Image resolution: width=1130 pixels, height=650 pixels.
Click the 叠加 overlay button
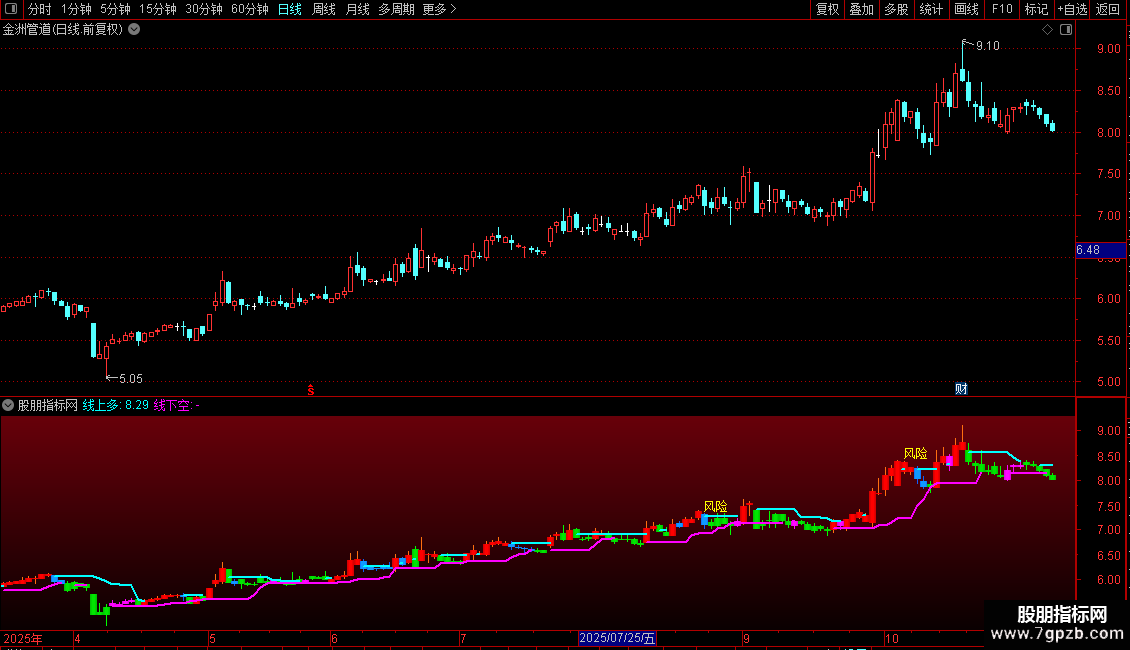[x=861, y=9]
